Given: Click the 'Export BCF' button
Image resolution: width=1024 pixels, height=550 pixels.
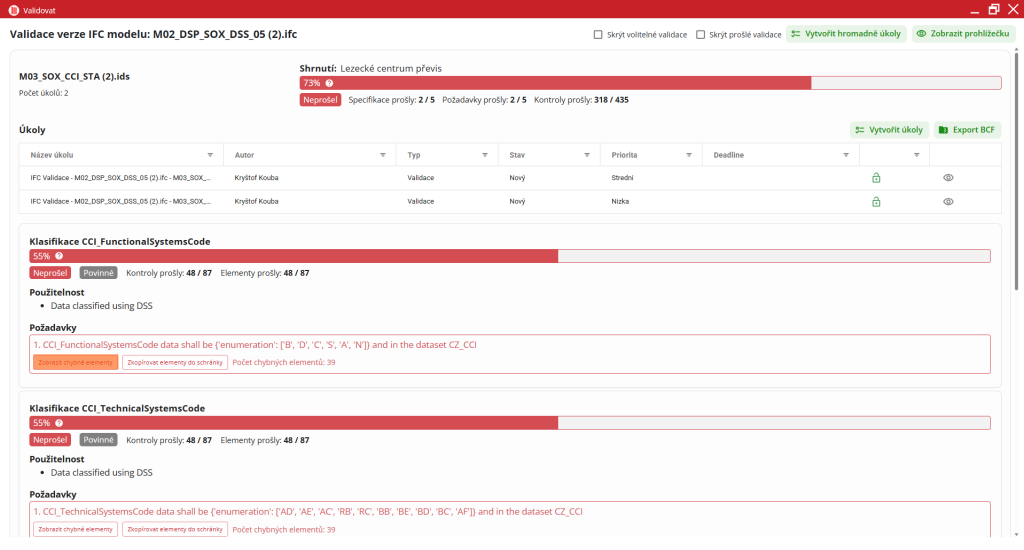Looking at the screenshot, I should 967,130.
